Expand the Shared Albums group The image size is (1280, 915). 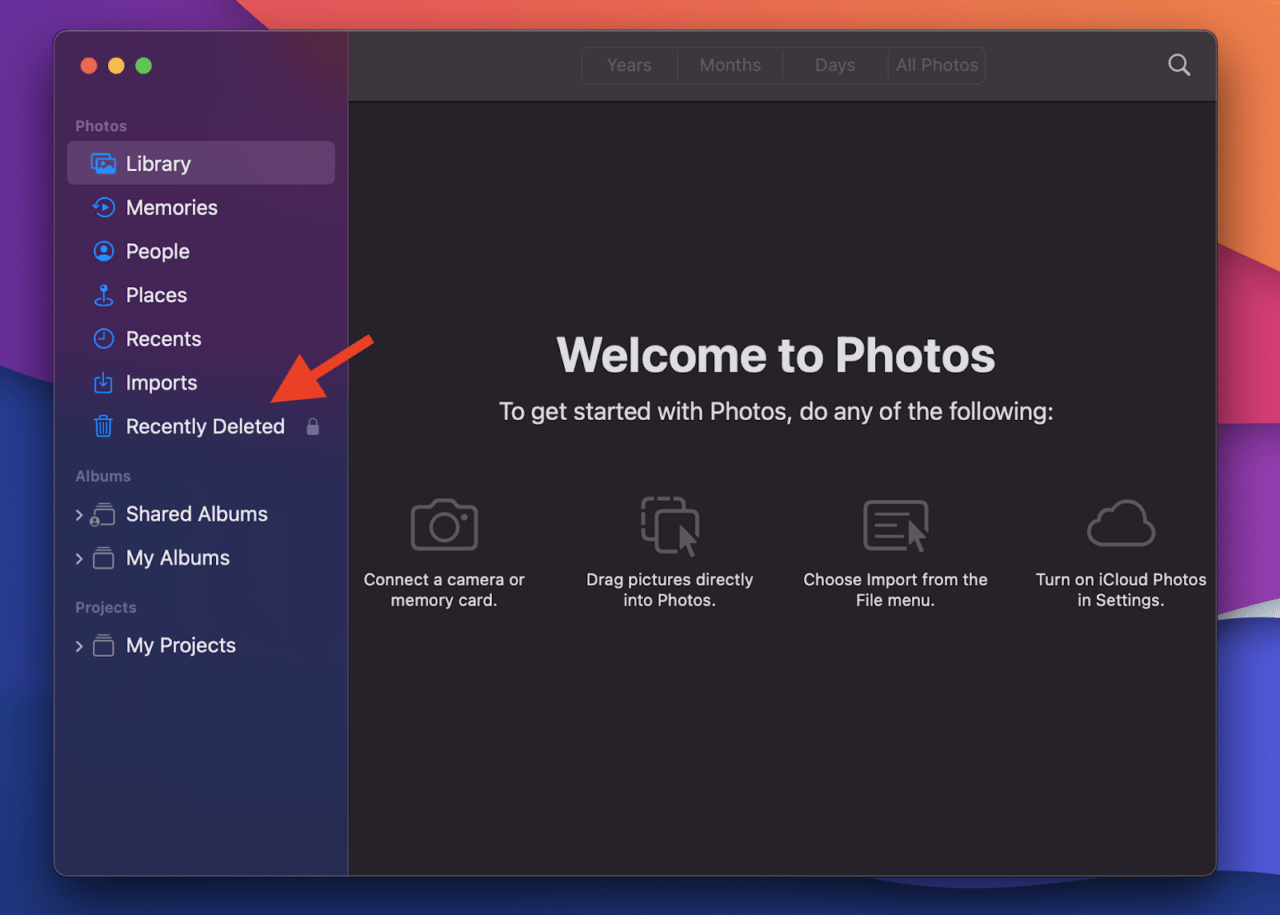(79, 515)
